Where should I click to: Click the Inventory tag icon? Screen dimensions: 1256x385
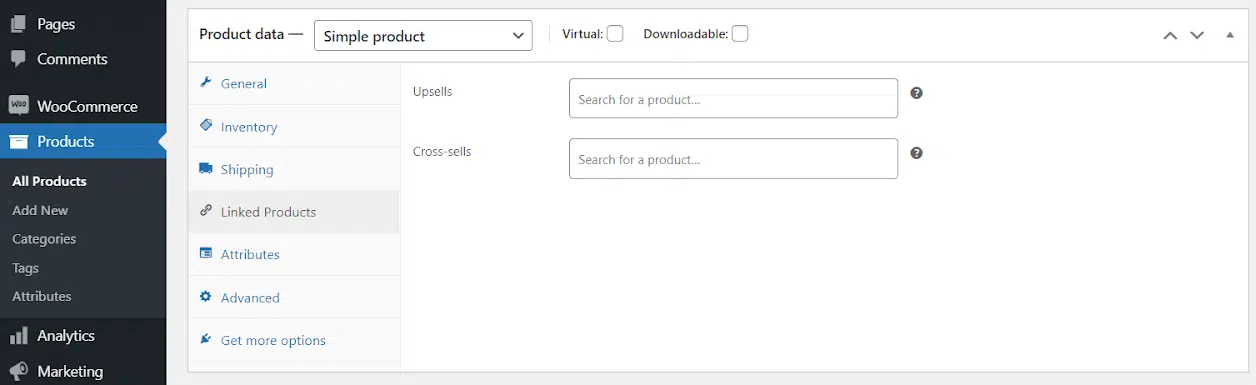[206, 126]
